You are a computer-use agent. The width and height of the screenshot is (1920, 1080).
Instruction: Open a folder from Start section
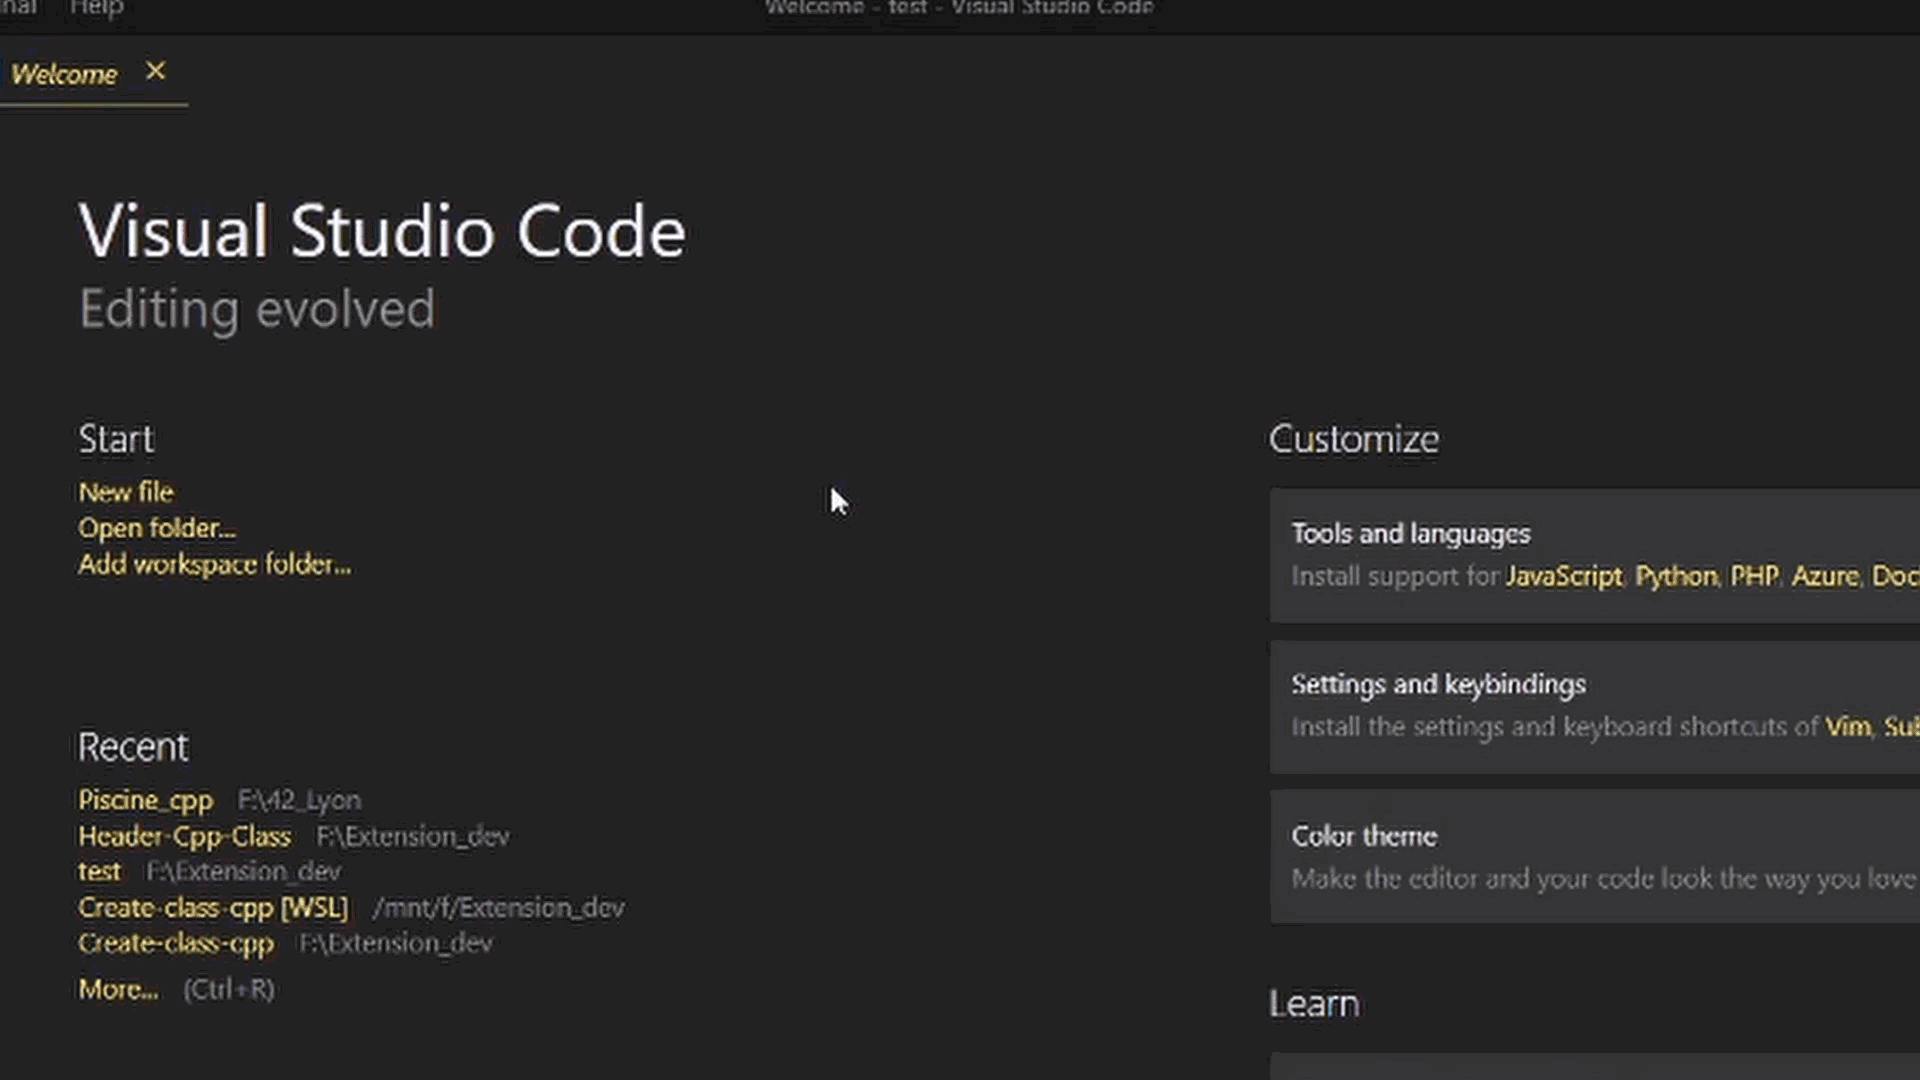pos(157,528)
